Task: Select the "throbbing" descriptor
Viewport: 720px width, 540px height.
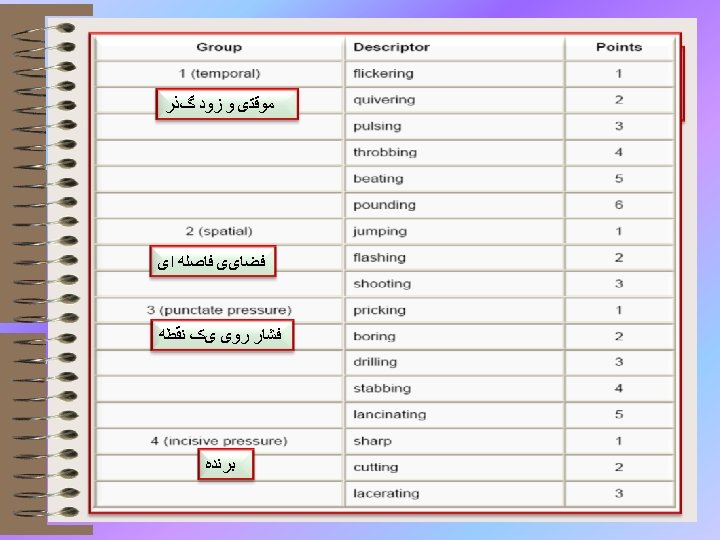Action: tap(385, 152)
